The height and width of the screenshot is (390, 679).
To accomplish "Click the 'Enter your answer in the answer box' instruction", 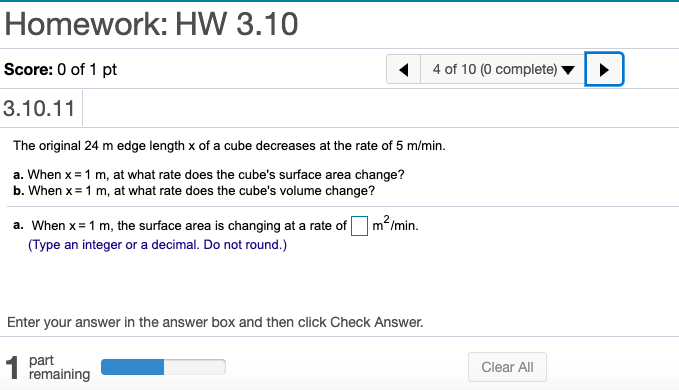I will click(x=215, y=322).
